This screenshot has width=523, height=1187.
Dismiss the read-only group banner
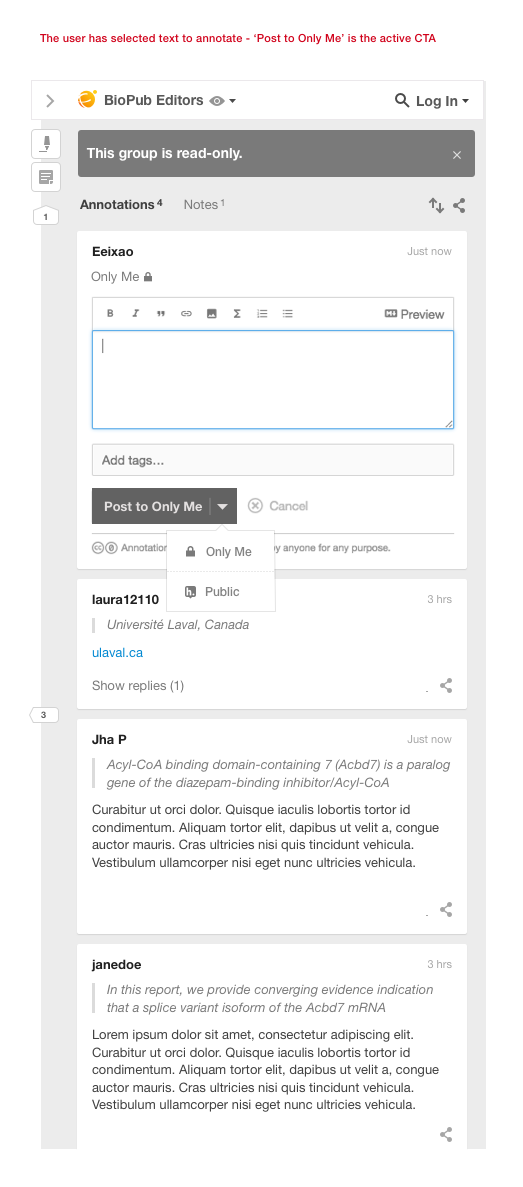pos(456,154)
